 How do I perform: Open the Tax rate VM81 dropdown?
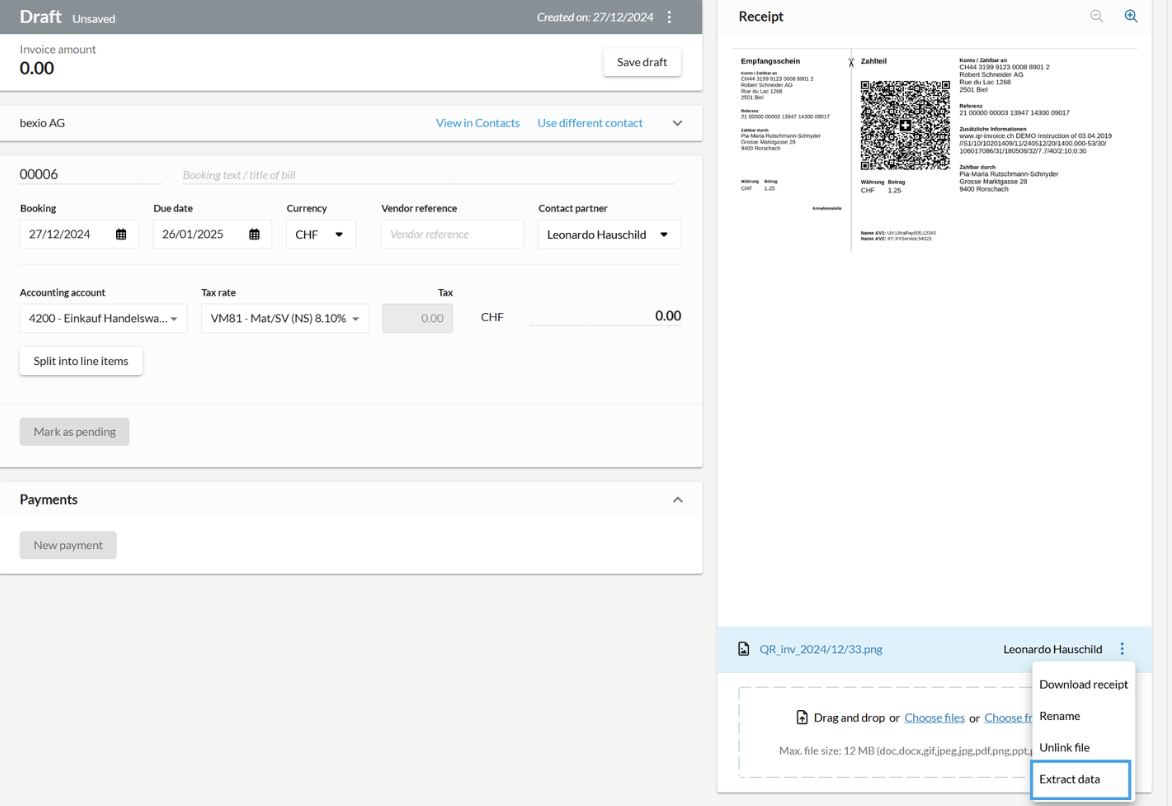coord(285,319)
